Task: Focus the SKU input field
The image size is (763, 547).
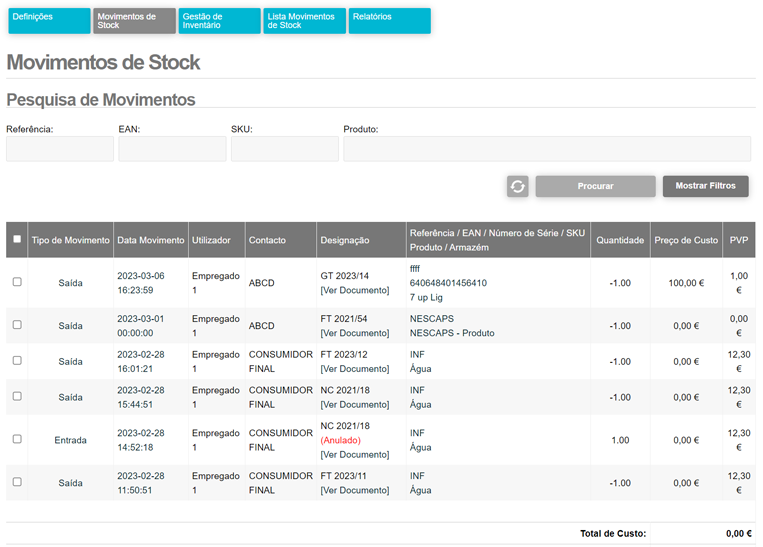Action: (285, 149)
